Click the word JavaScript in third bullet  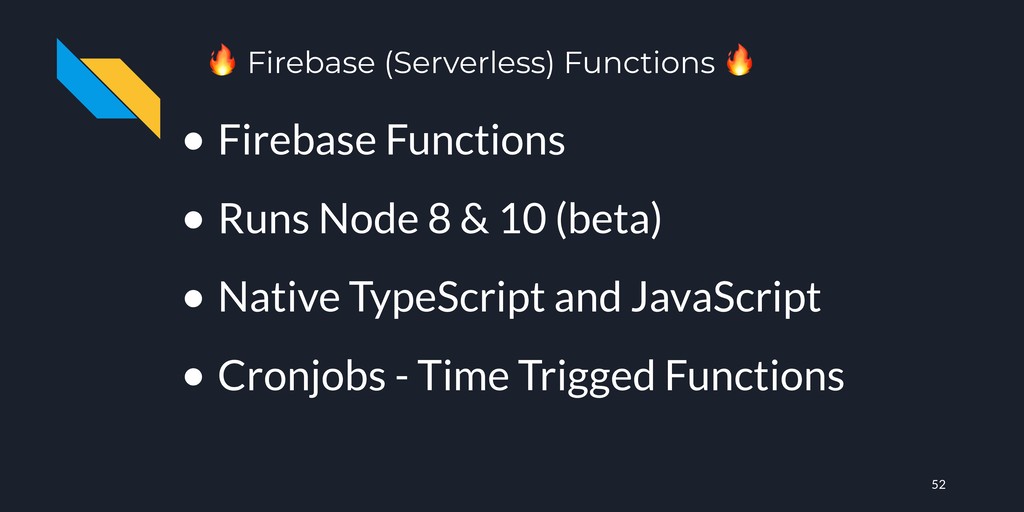point(726,298)
